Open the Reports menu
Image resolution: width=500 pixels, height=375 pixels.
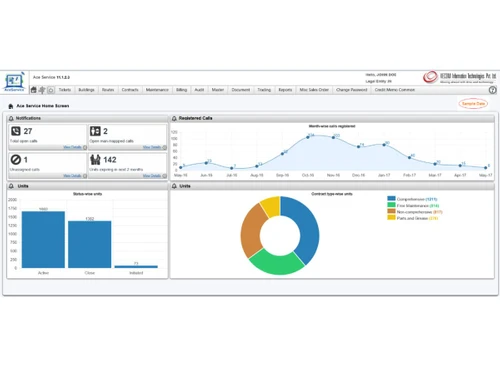click(285, 90)
